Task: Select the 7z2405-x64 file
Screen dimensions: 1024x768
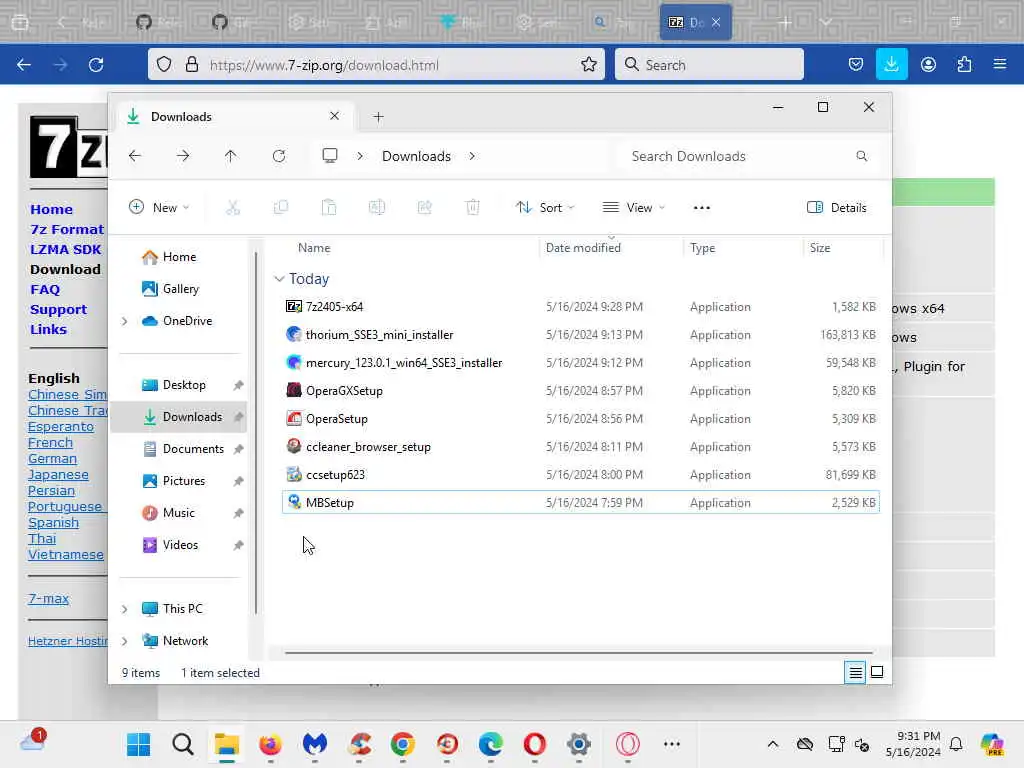Action: pos(581,307)
